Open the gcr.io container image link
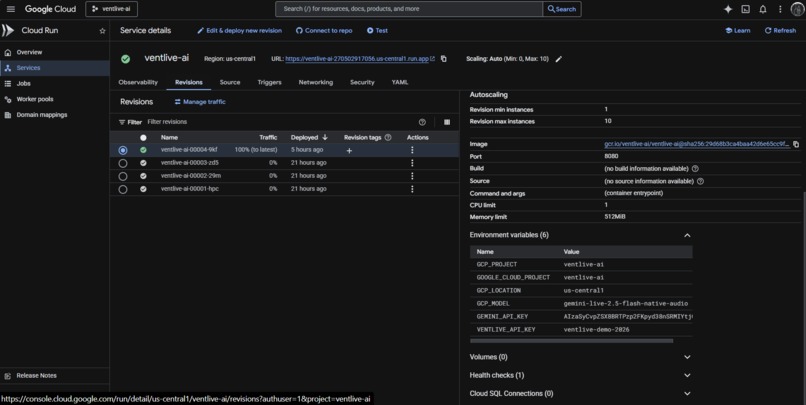 (697, 144)
